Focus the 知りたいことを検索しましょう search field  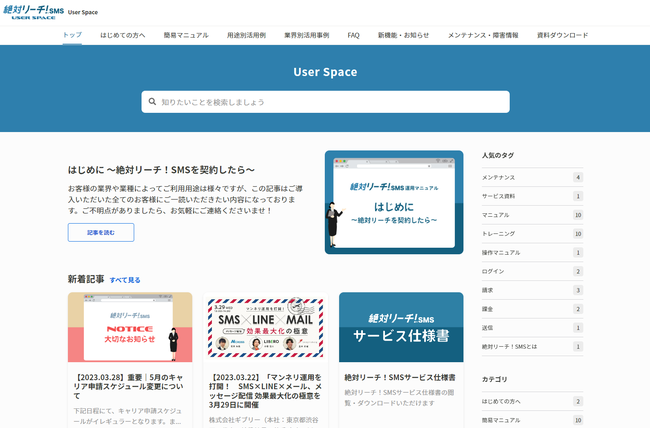[x=330, y=102]
